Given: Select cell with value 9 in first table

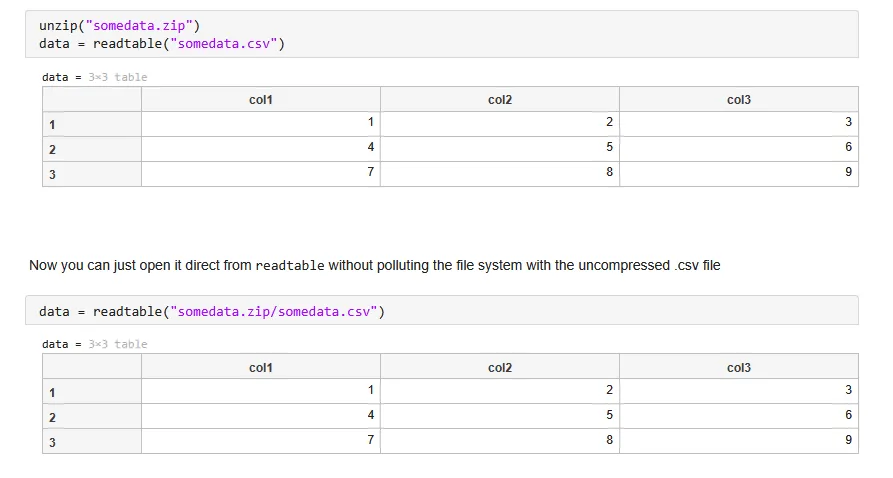Looking at the screenshot, I should pyautogui.click(x=738, y=173).
